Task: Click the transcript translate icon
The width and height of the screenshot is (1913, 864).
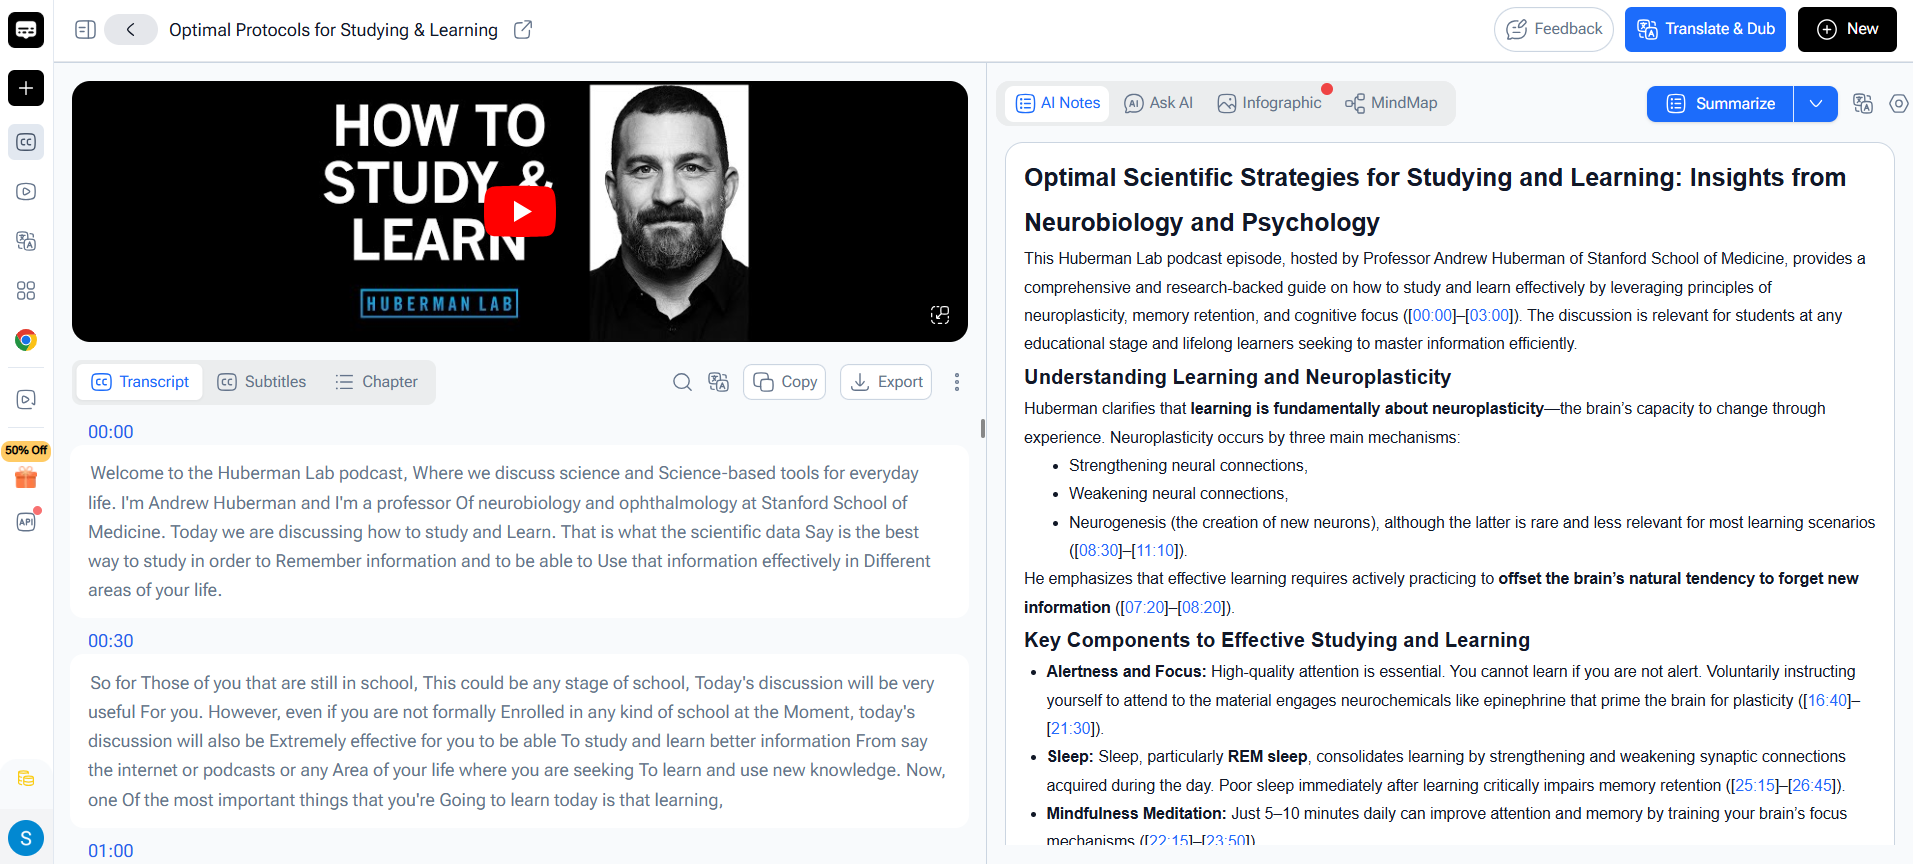Action: [x=718, y=382]
